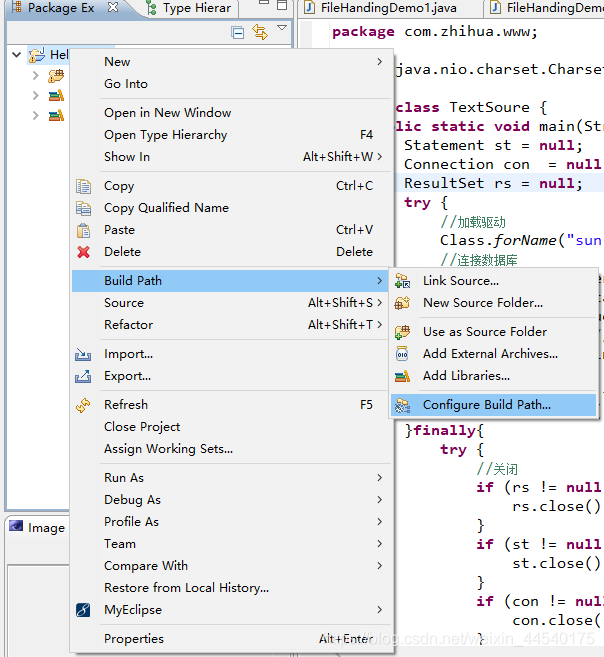The image size is (604, 657).
Task: Open the New submenu
Action: pos(232,62)
